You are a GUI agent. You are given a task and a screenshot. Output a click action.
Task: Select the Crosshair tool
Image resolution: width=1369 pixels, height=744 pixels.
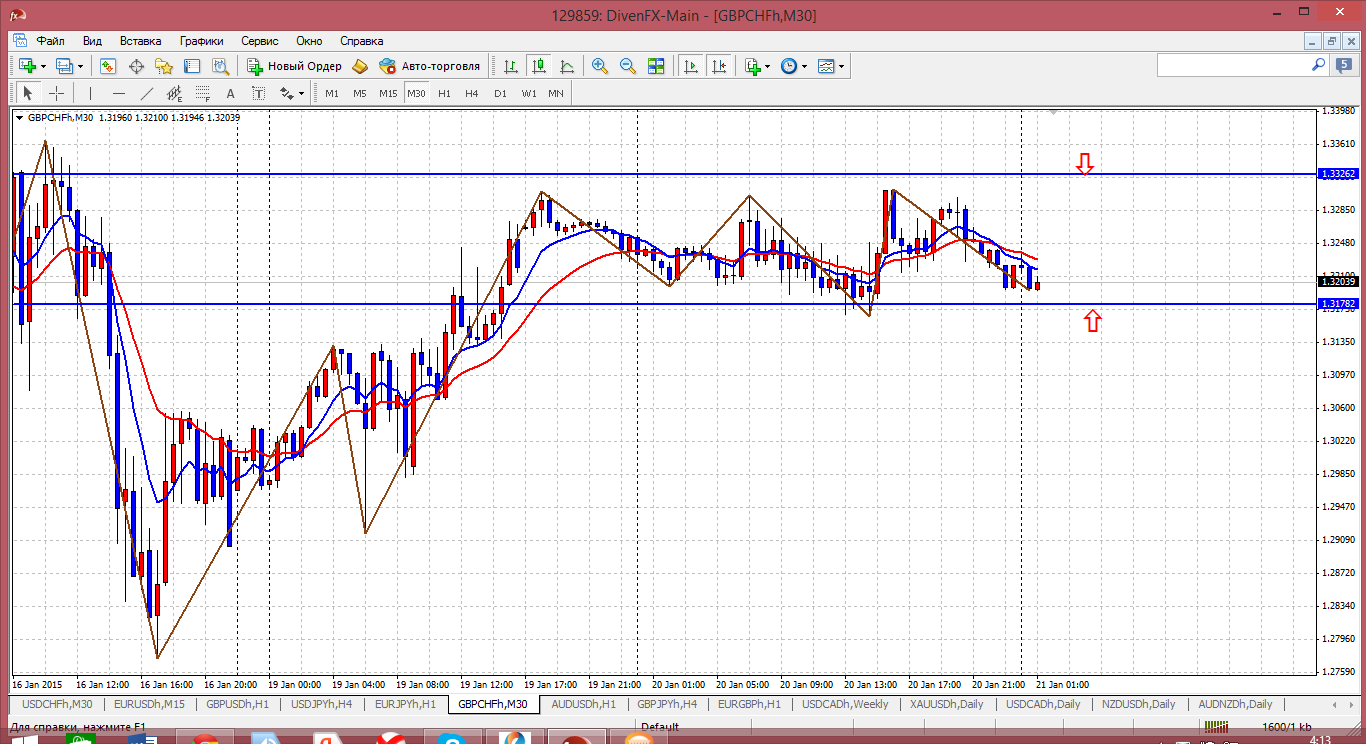[57, 93]
